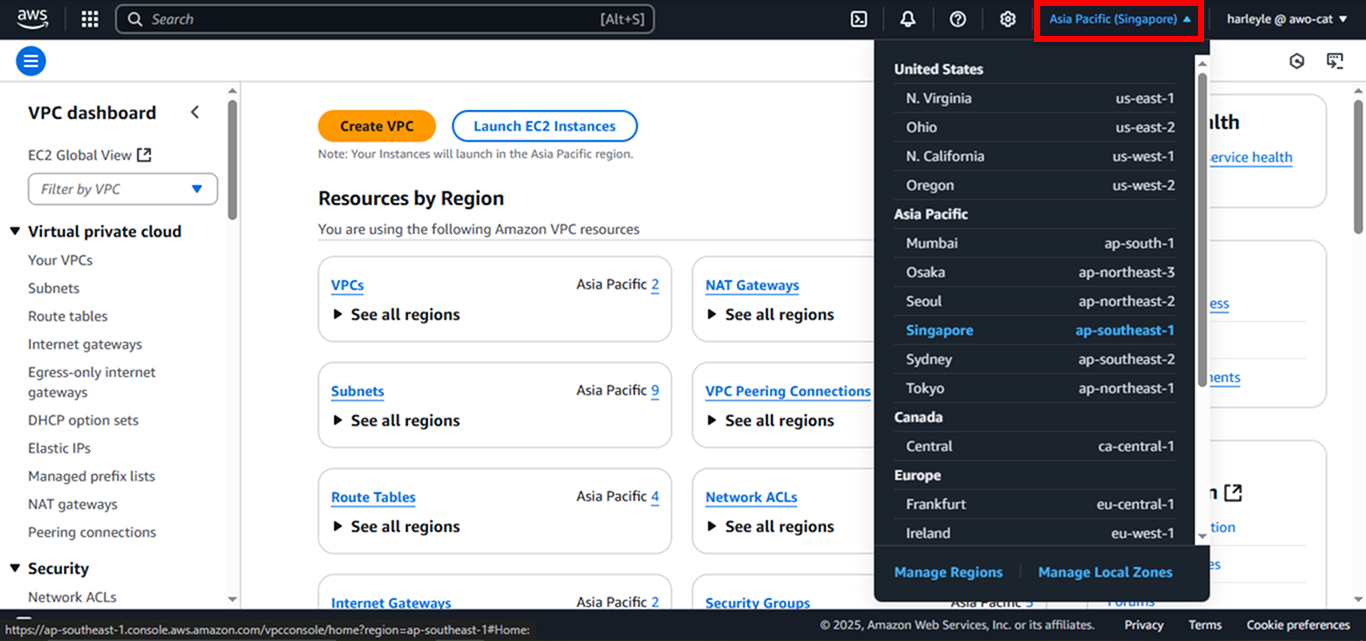Expand See all regions under Route Tables

point(396,526)
